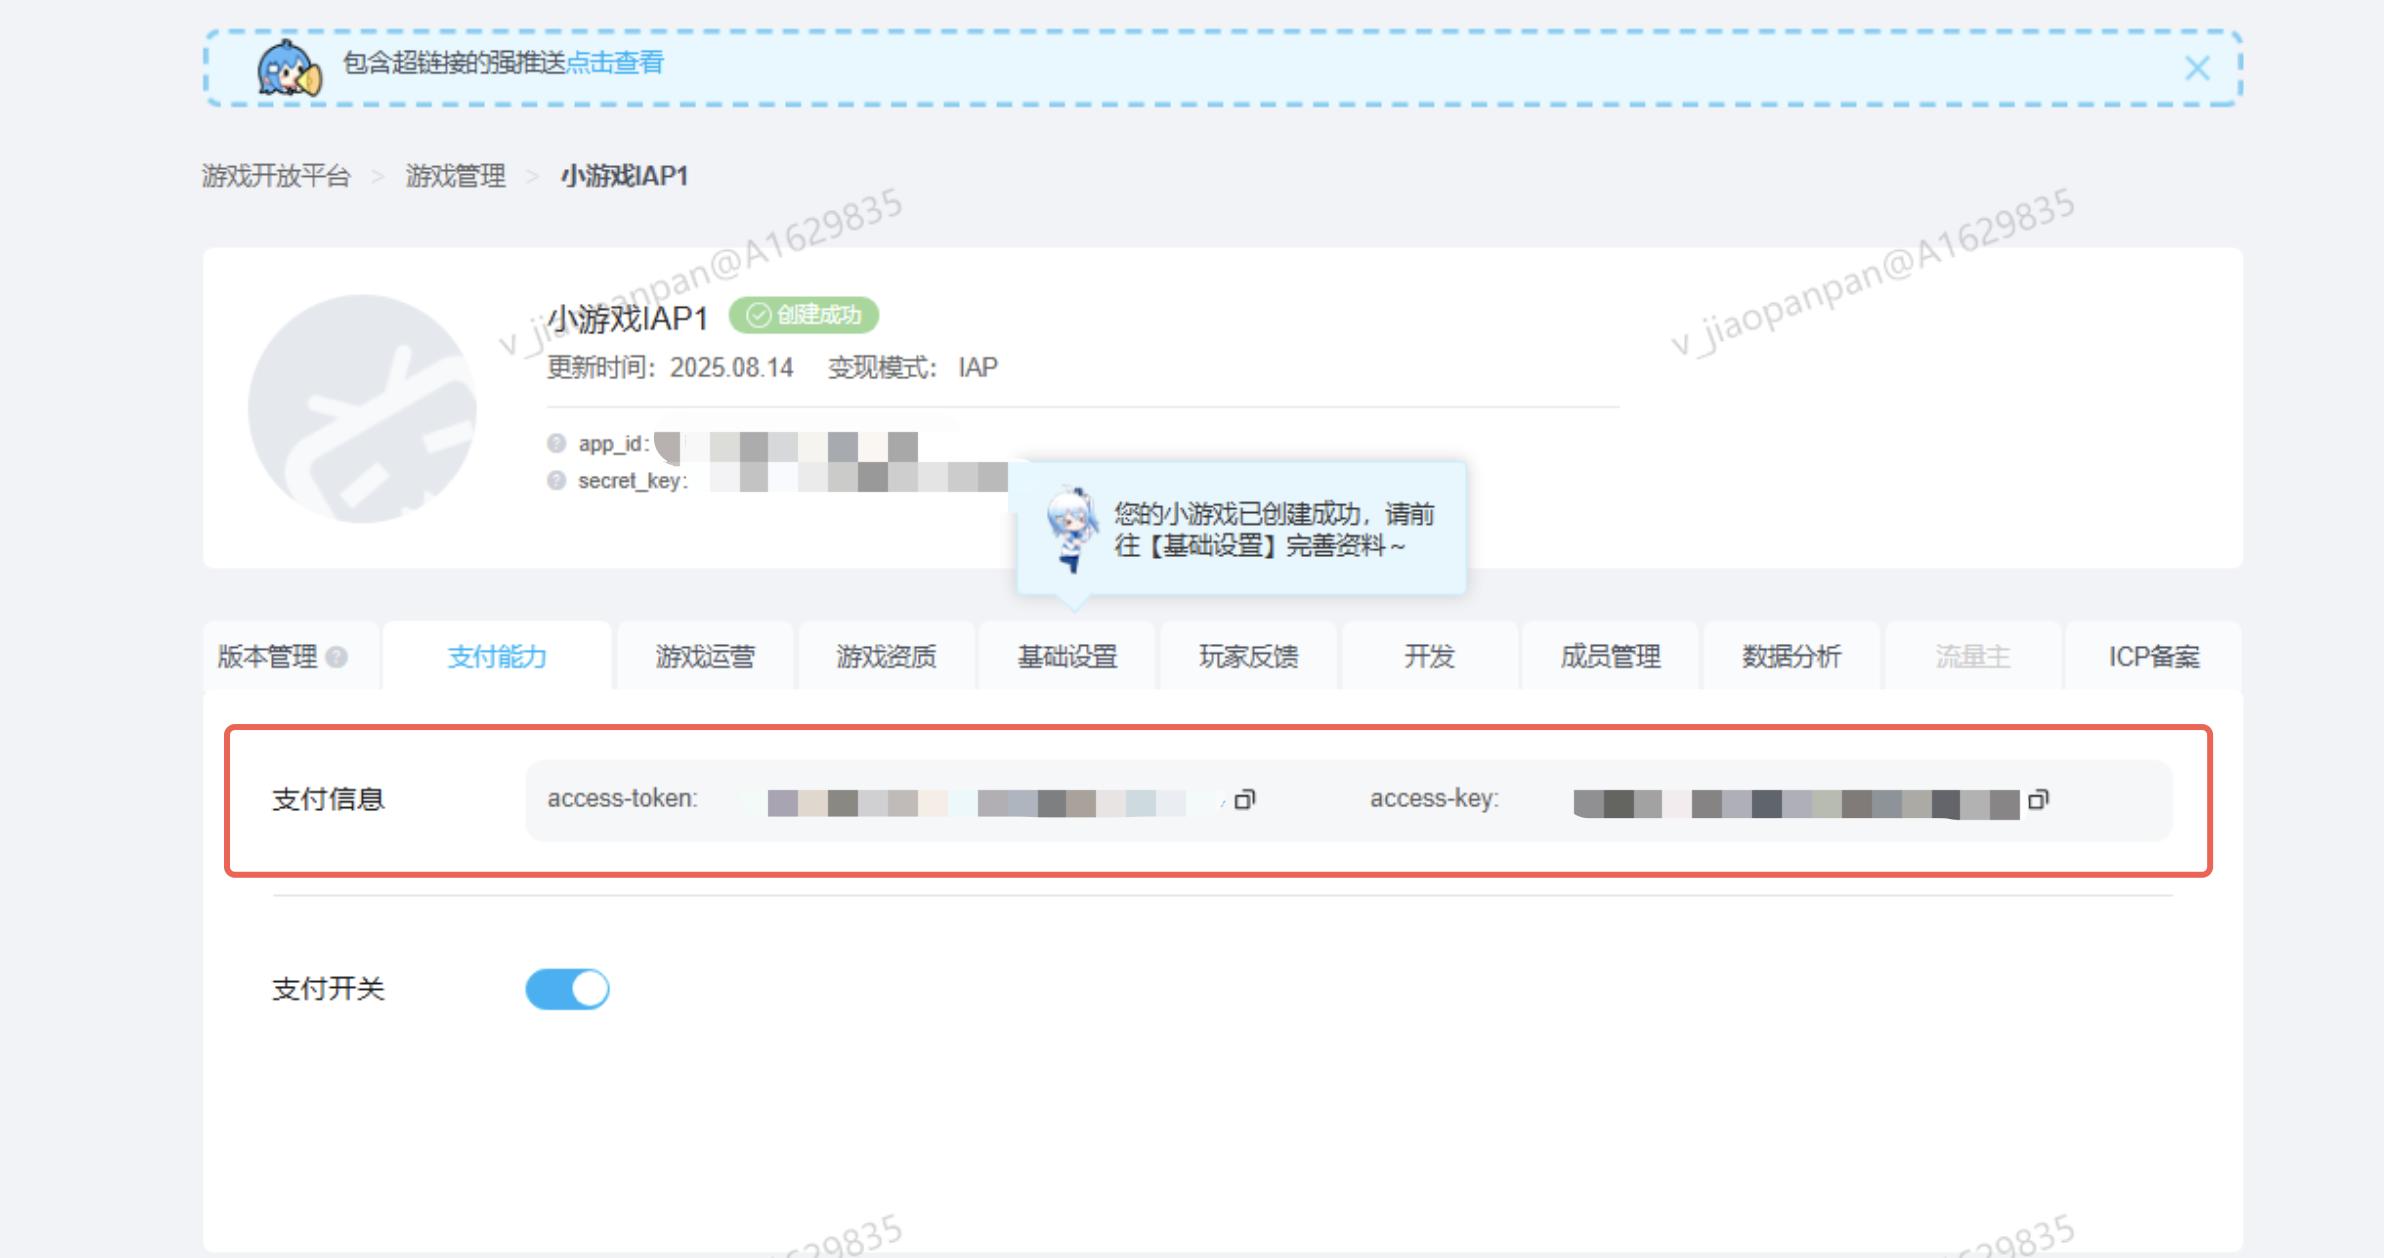This screenshot has width=2384, height=1258.
Task: Click help icon next to 版本管理
Action: [337, 657]
